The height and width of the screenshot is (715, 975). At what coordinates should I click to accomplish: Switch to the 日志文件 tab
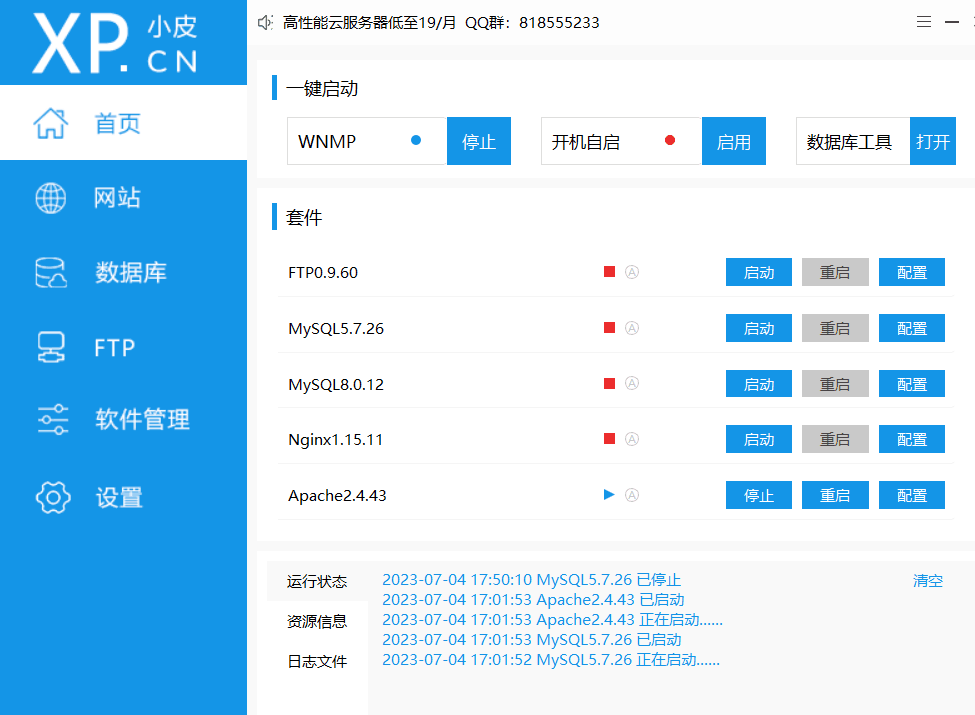click(x=317, y=662)
